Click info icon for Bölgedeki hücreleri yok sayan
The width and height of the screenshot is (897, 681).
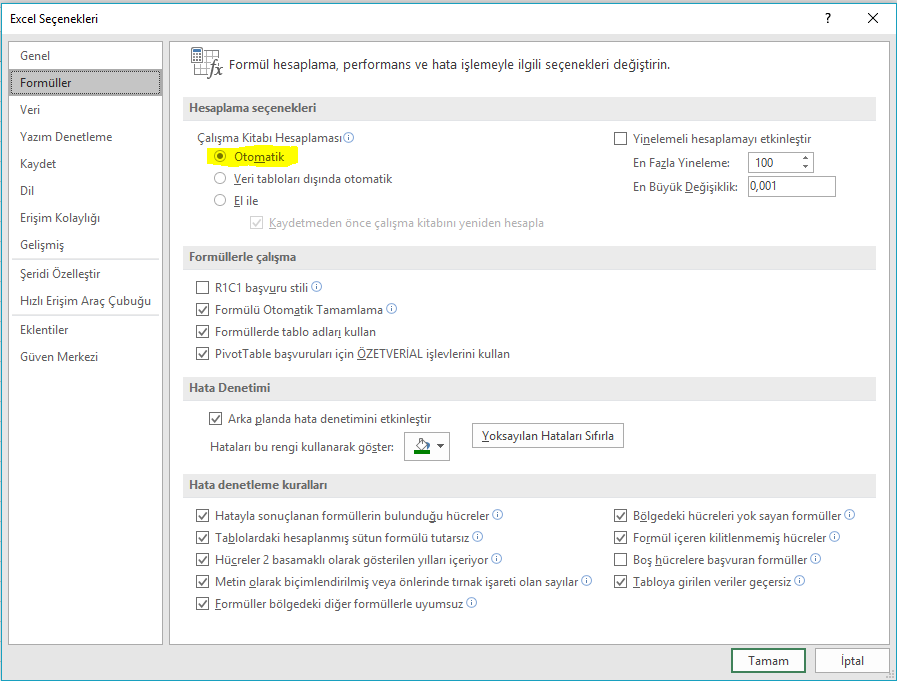850,515
